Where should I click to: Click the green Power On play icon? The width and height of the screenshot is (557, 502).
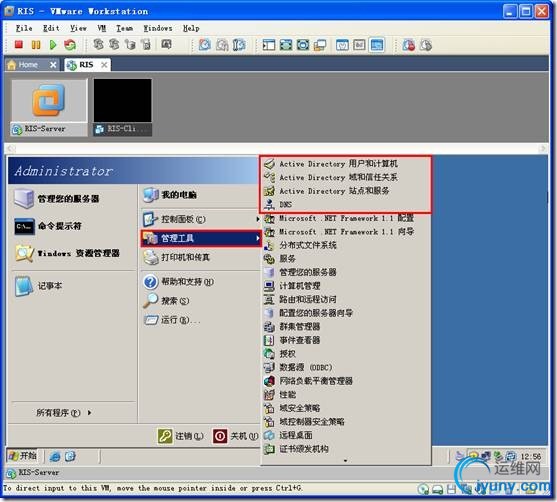click(53, 45)
